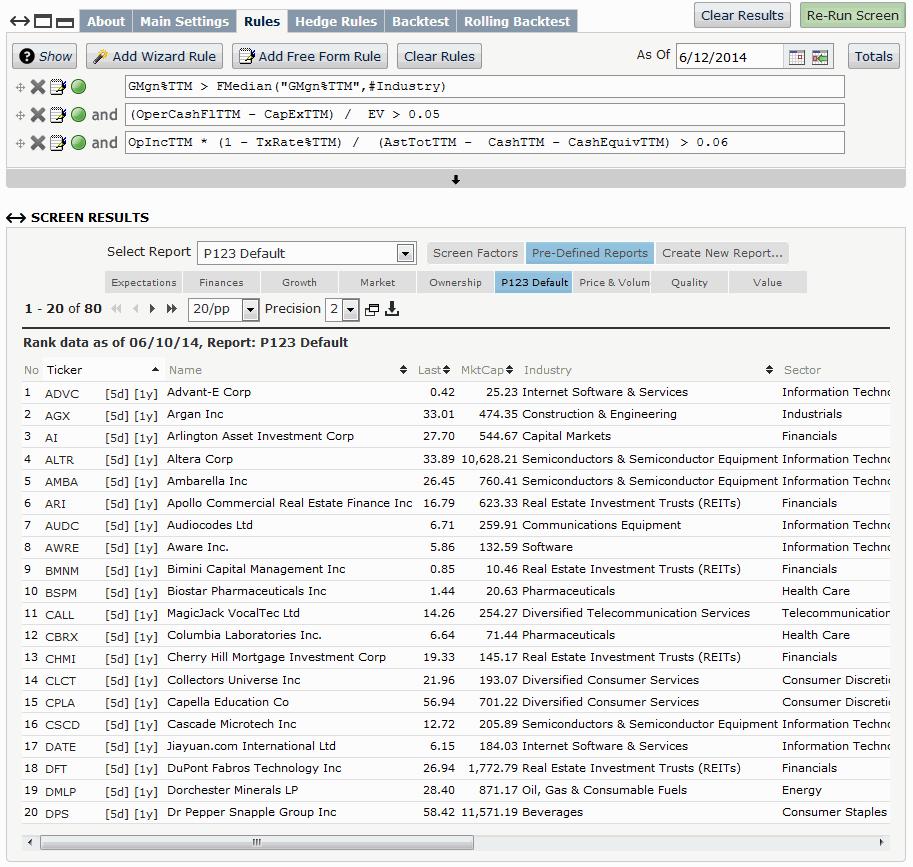Choose the Quality report
Image resolution: width=913 pixels, height=867 pixels.
click(689, 282)
